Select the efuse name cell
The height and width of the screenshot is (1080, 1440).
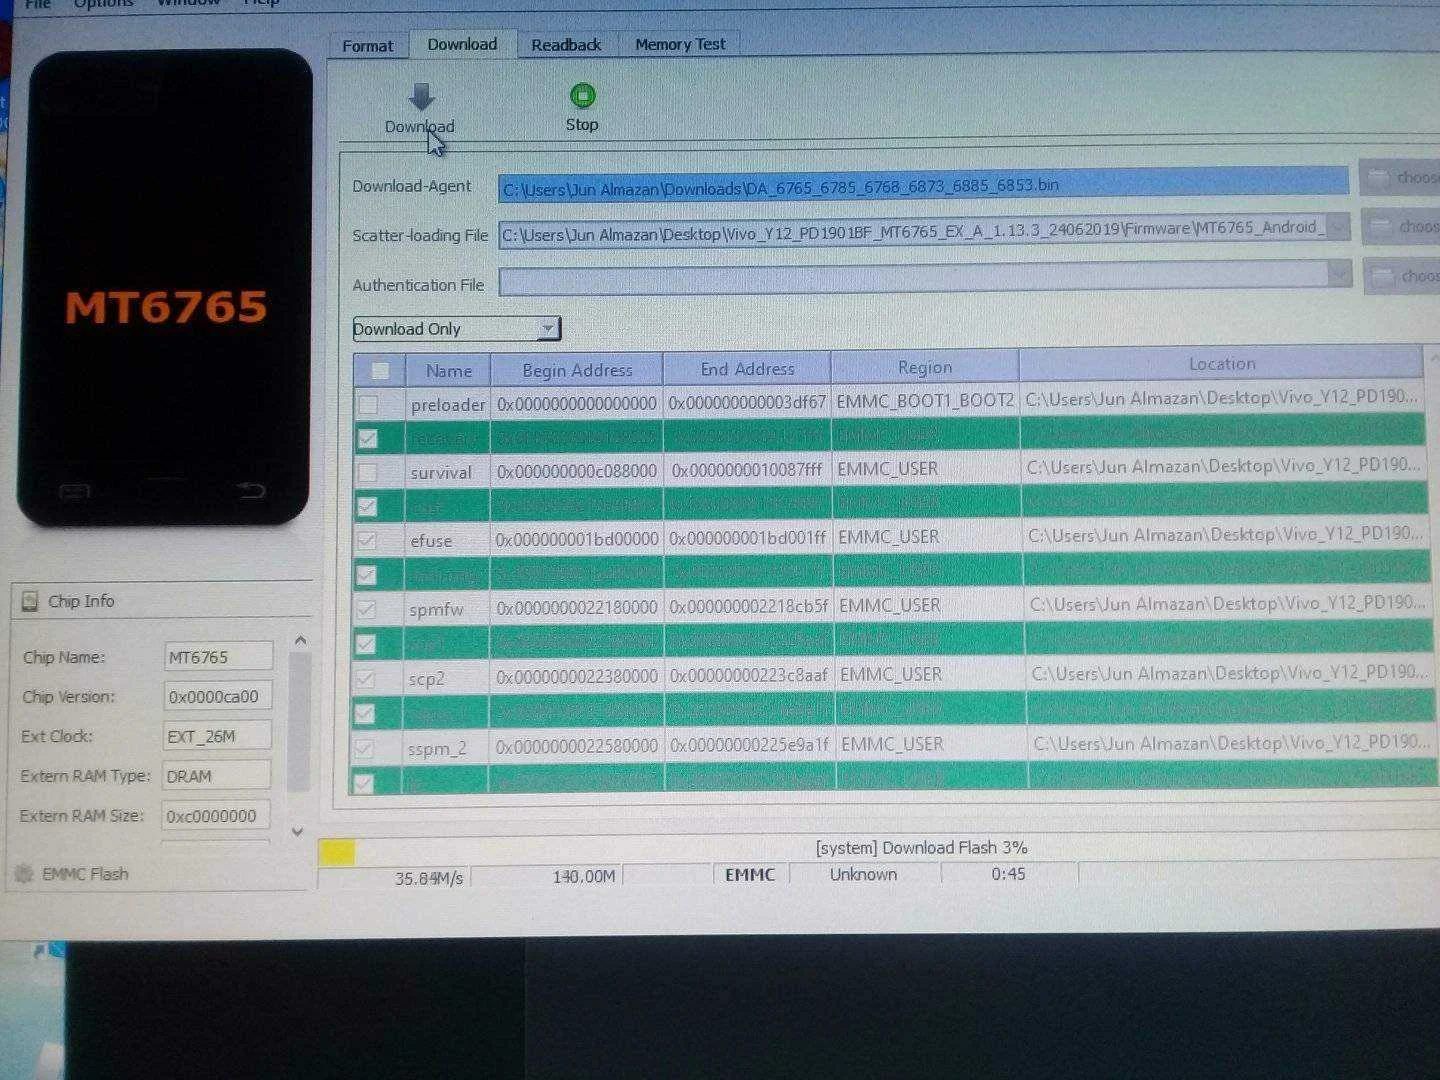coord(446,541)
